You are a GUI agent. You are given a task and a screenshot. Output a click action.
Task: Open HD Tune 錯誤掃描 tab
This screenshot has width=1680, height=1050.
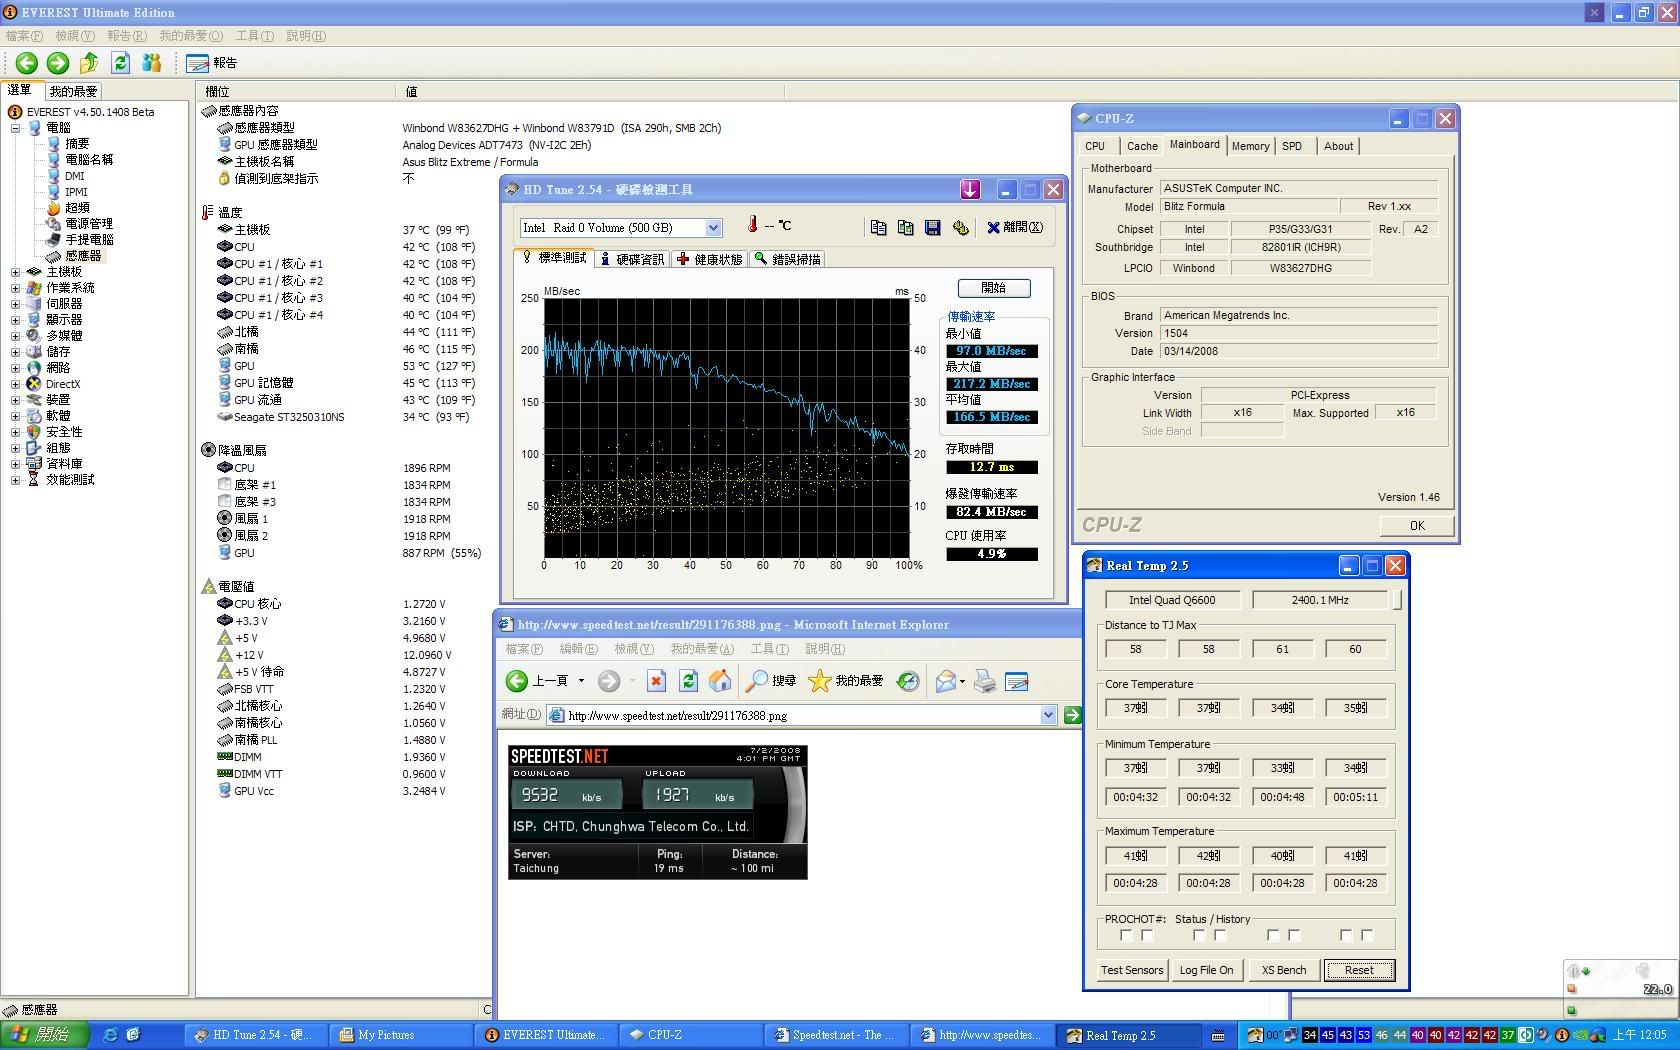(x=788, y=259)
